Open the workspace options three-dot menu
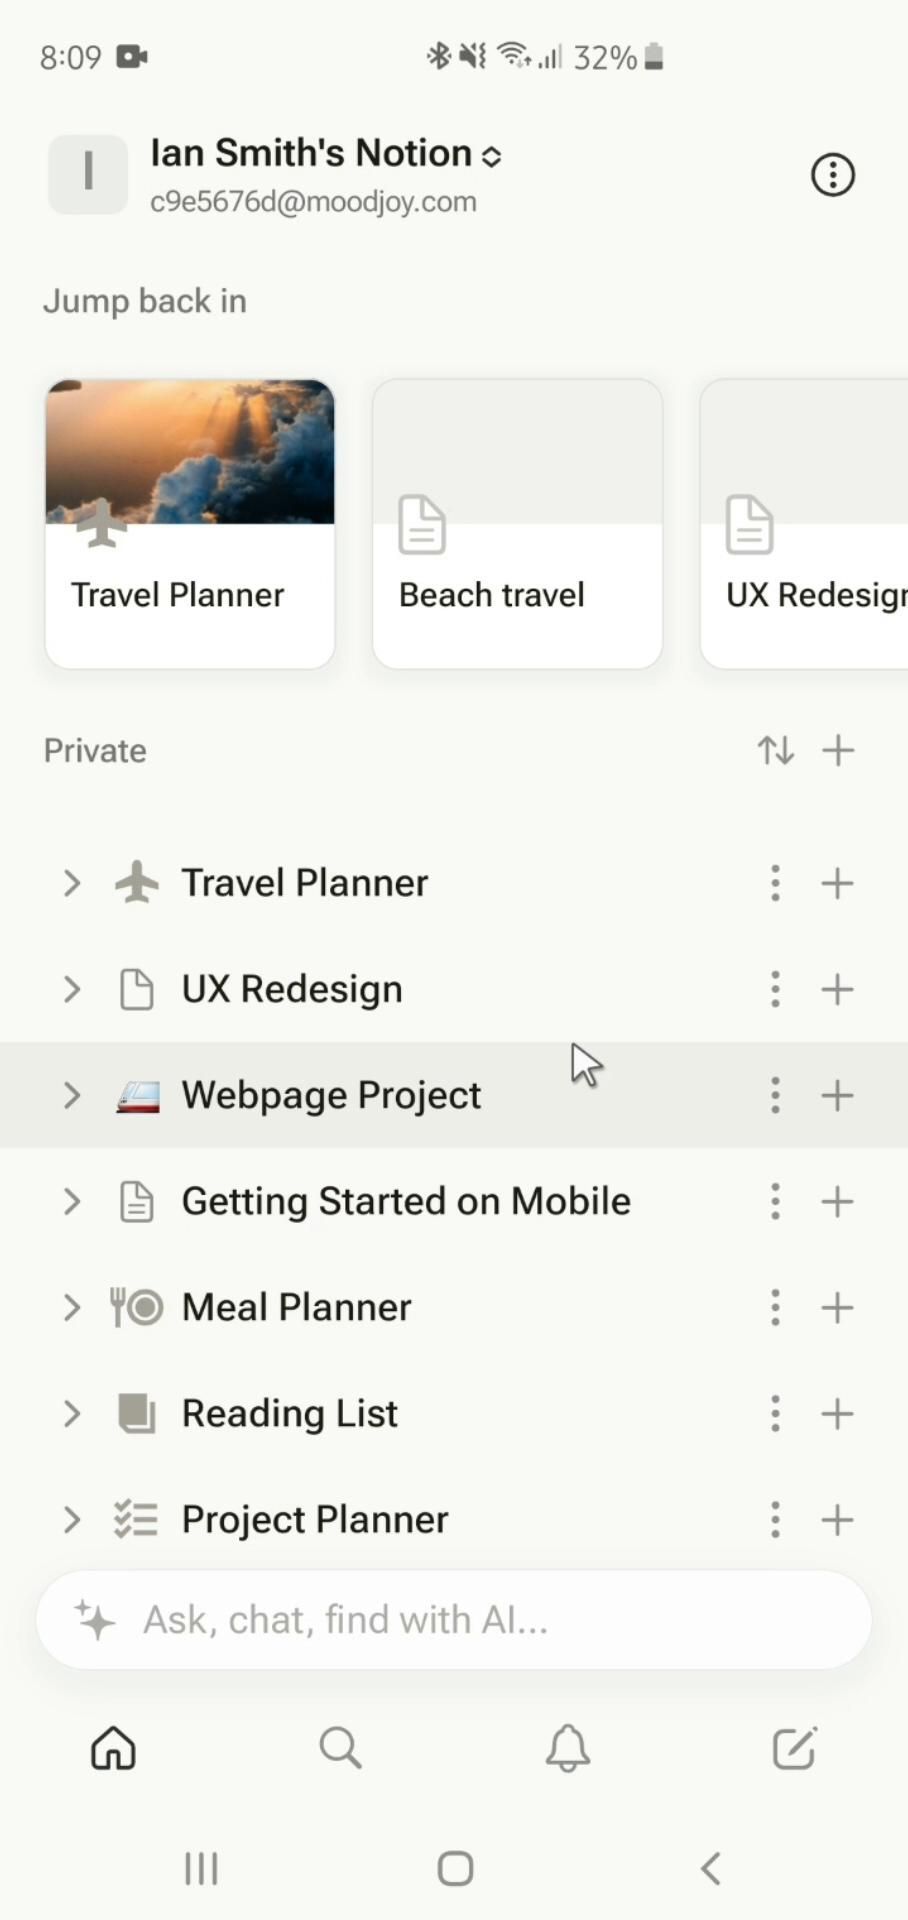 point(832,175)
